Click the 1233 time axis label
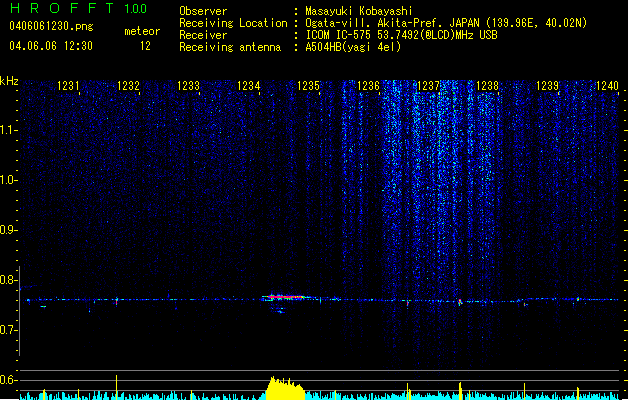The width and height of the screenshot is (629, 400). pos(189,85)
